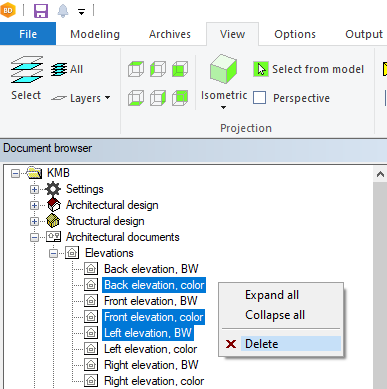Click the Architectural design house icon

coord(54,205)
